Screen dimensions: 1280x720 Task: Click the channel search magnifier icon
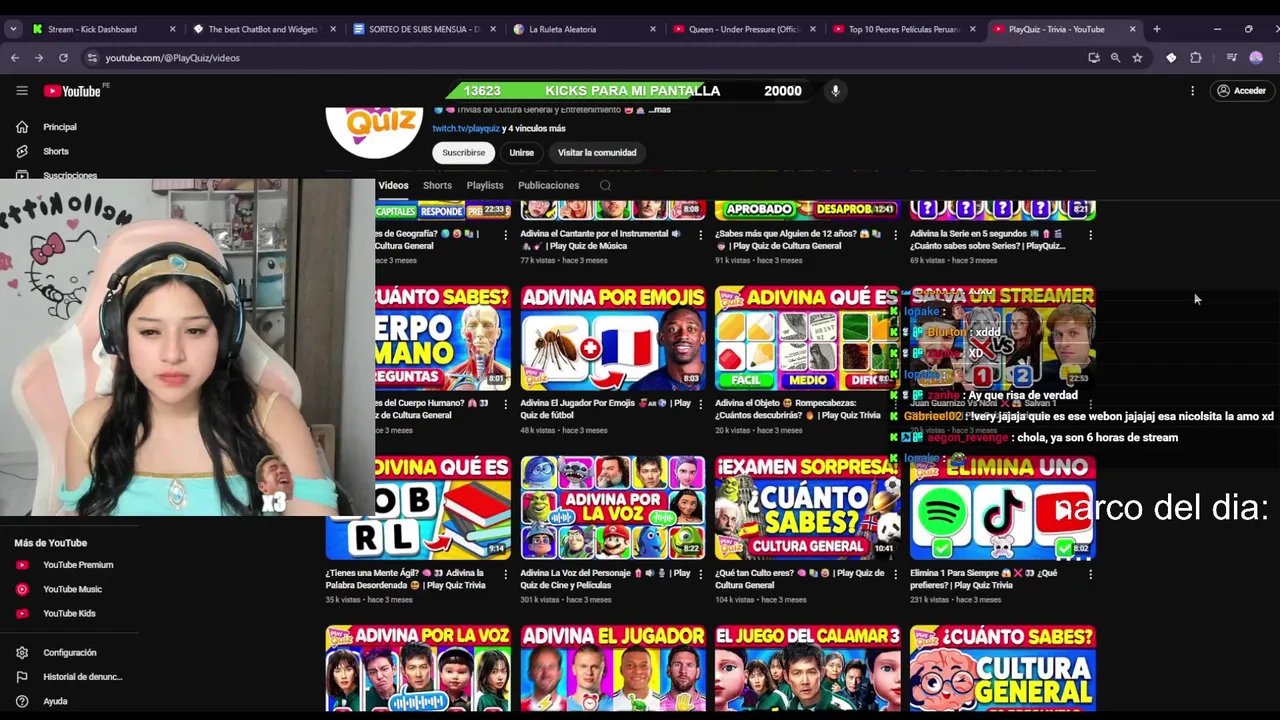tap(605, 185)
